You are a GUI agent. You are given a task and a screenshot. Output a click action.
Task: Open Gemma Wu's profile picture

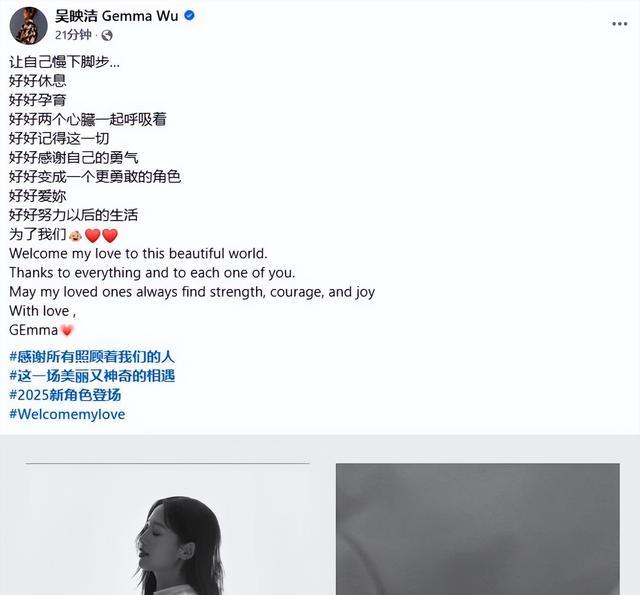[29, 25]
